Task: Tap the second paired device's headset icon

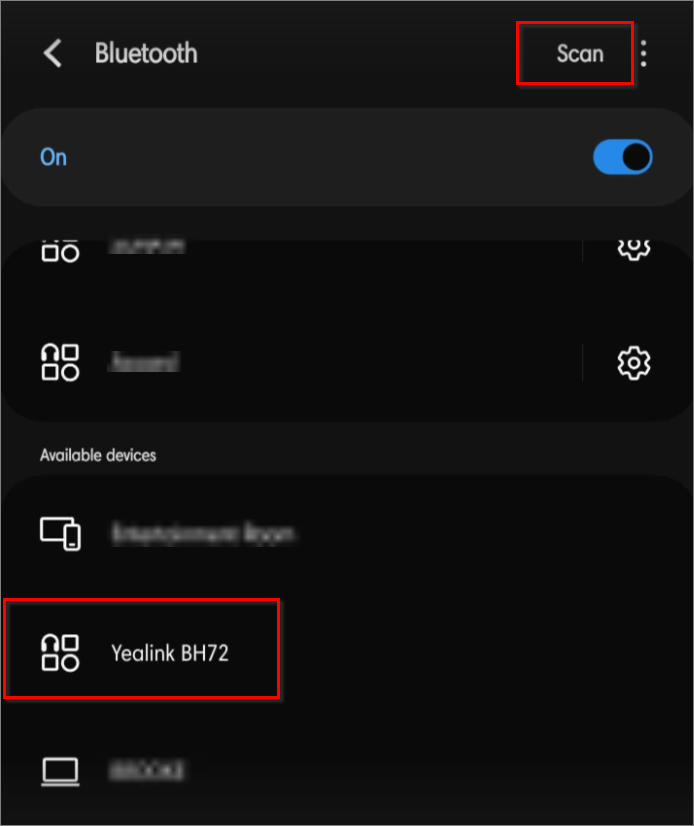Action: tap(59, 363)
